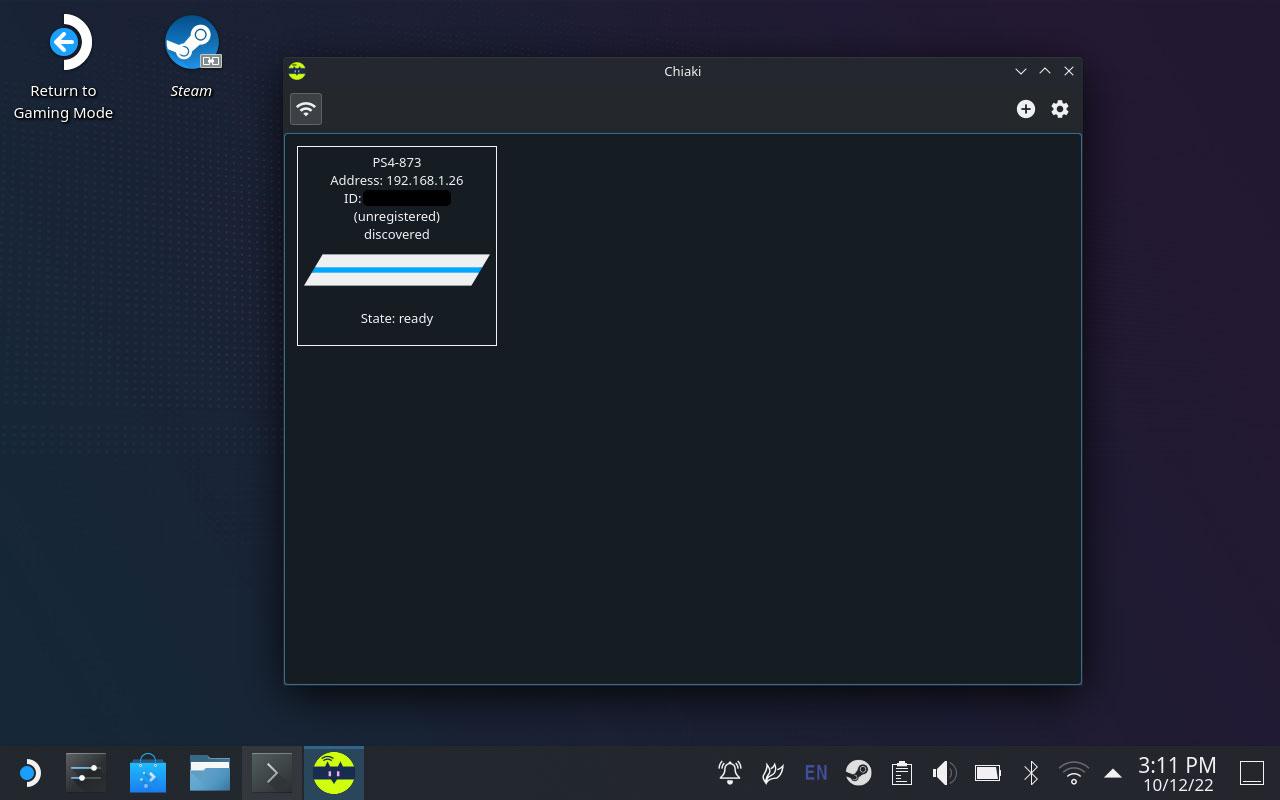1280x800 pixels.
Task: Maximize the Chiaki window
Action: (1045, 71)
